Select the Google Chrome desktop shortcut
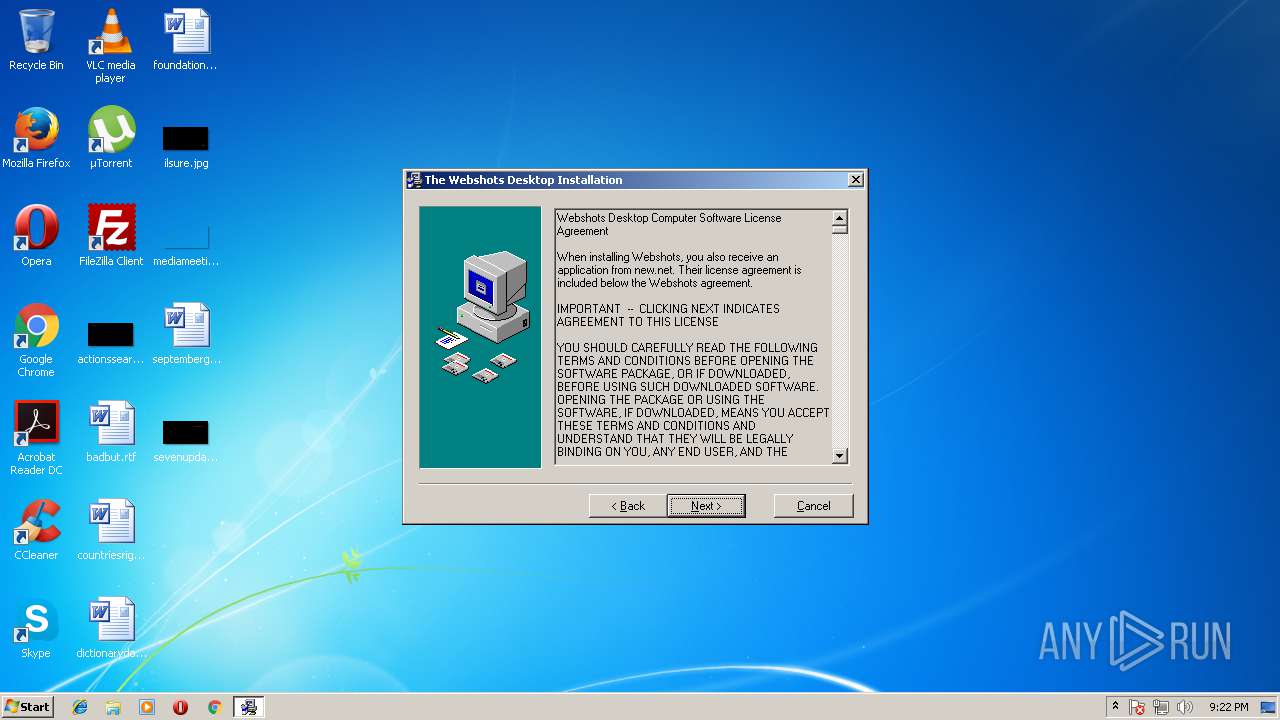This screenshot has height=720, width=1280. point(36,340)
